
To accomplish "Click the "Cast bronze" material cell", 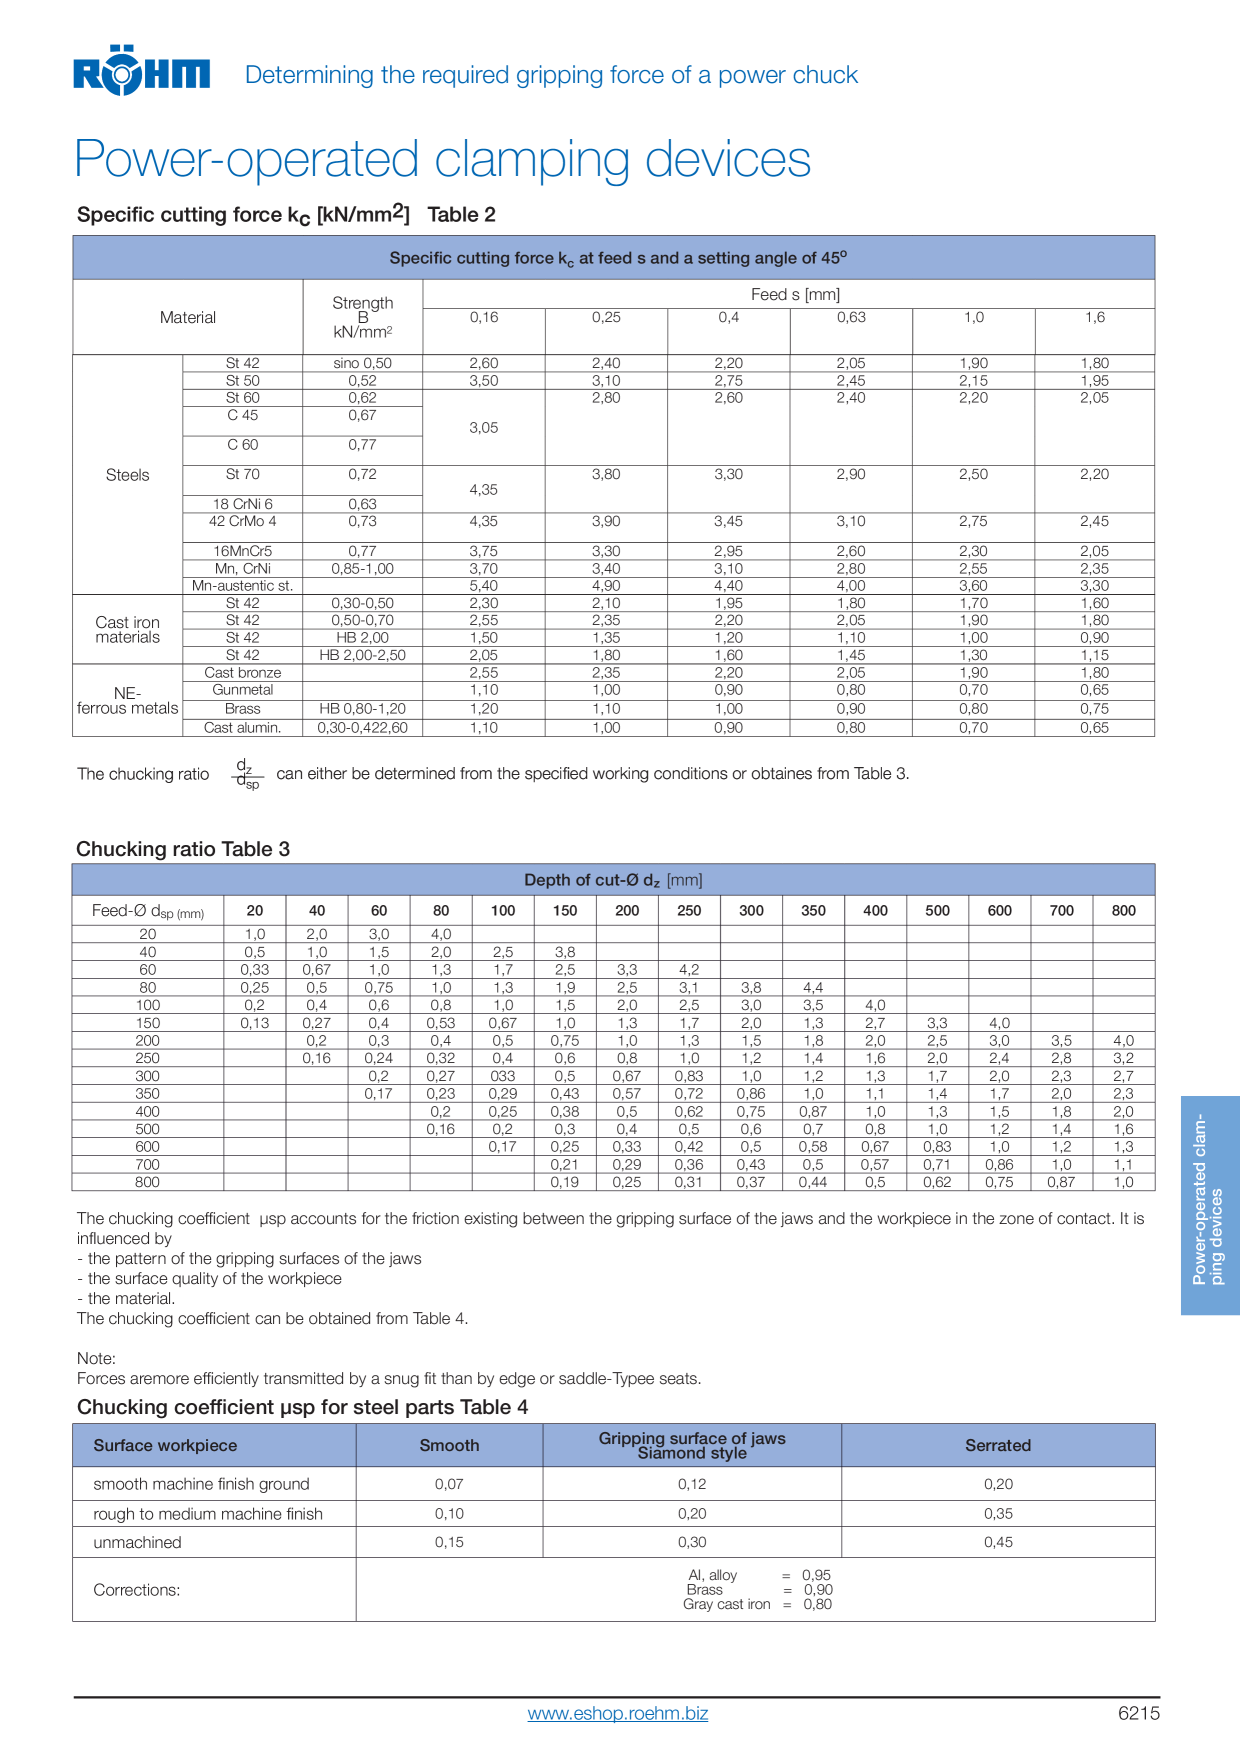I will [243, 673].
